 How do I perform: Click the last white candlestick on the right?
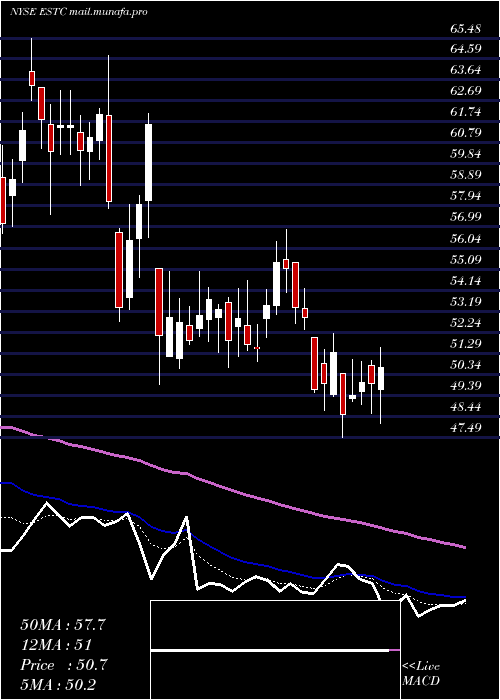click(x=381, y=379)
